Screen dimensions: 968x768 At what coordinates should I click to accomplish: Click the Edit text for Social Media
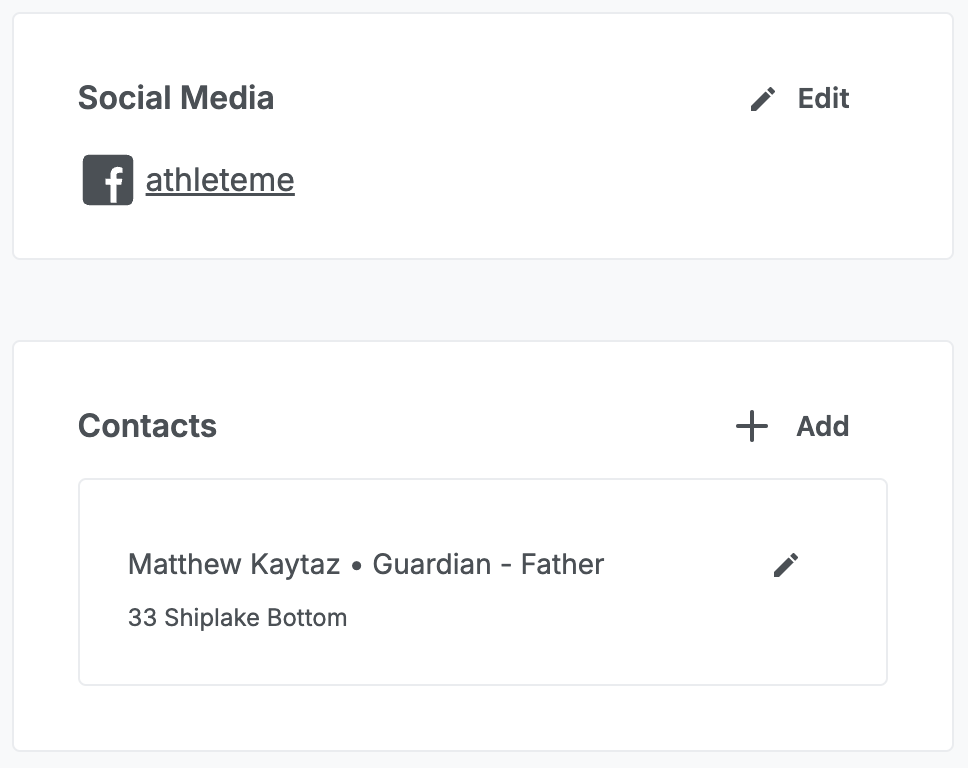823,99
